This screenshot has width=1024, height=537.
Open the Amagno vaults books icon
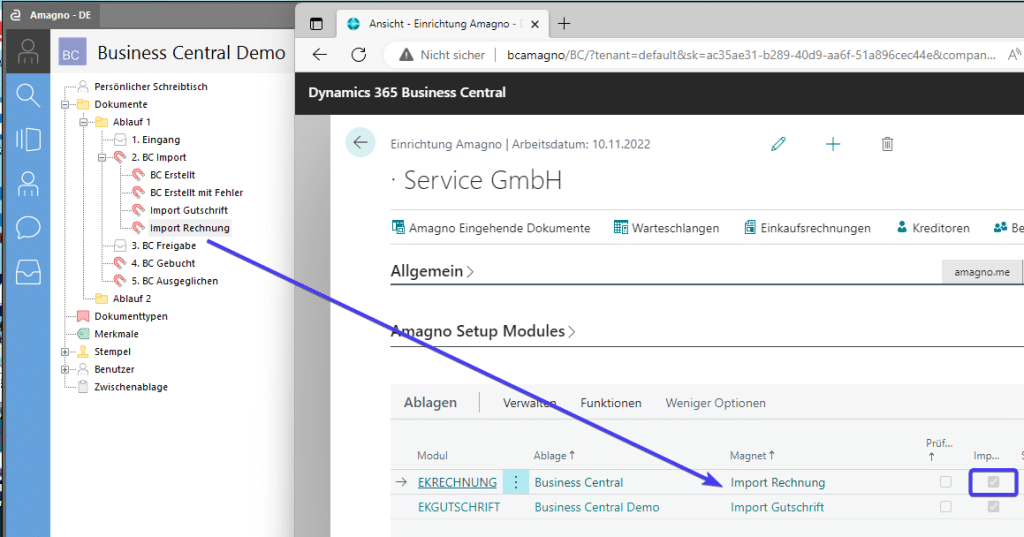(x=27, y=139)
